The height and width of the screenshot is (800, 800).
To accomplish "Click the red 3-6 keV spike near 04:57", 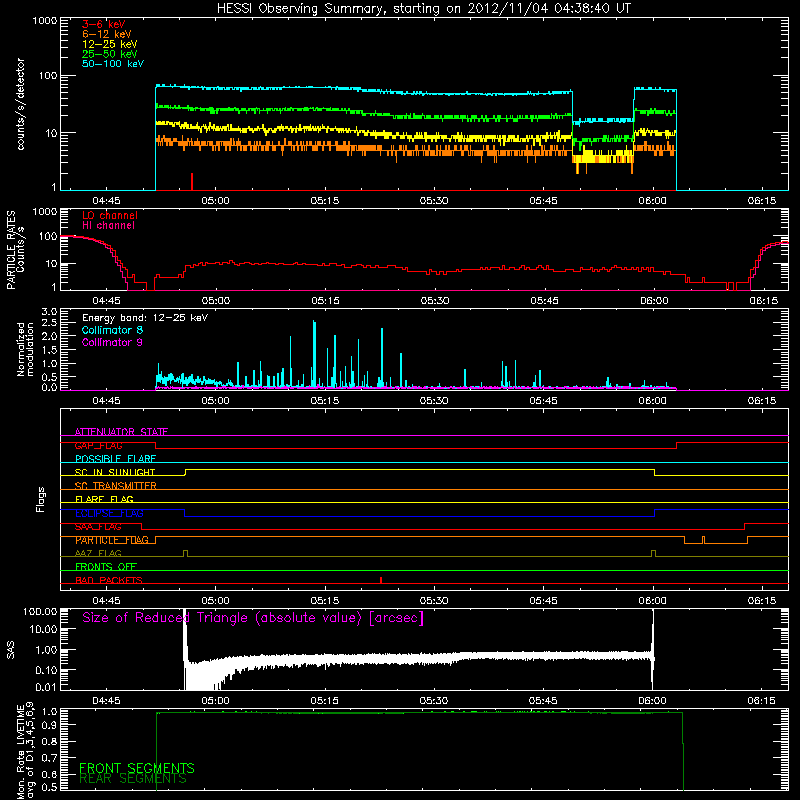I will (192, 181).
